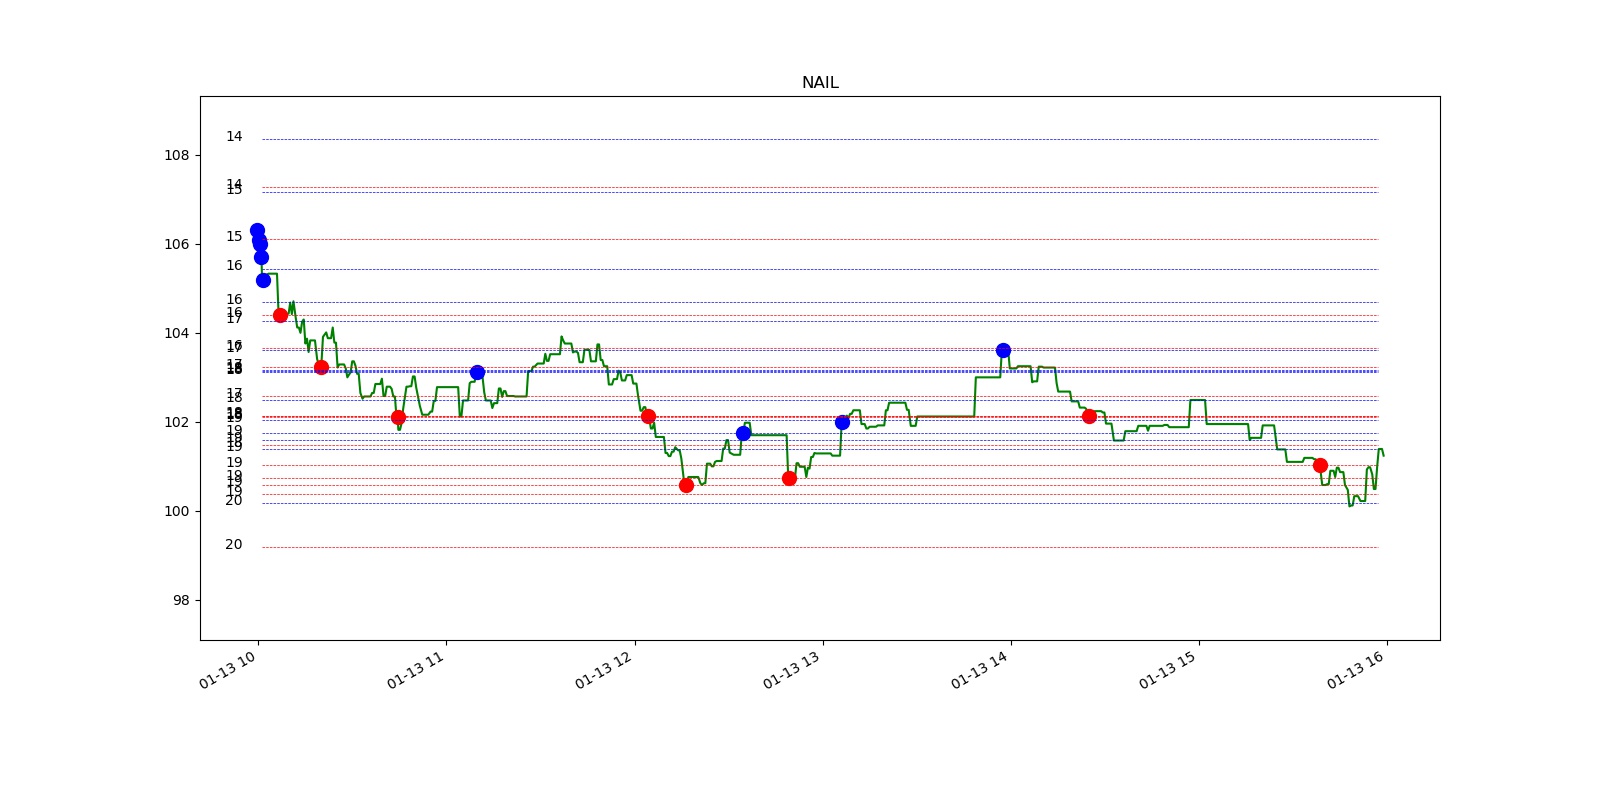
Task: Click the blue marker near 101.7 around 12:35
Action: (x=743, y=433)
